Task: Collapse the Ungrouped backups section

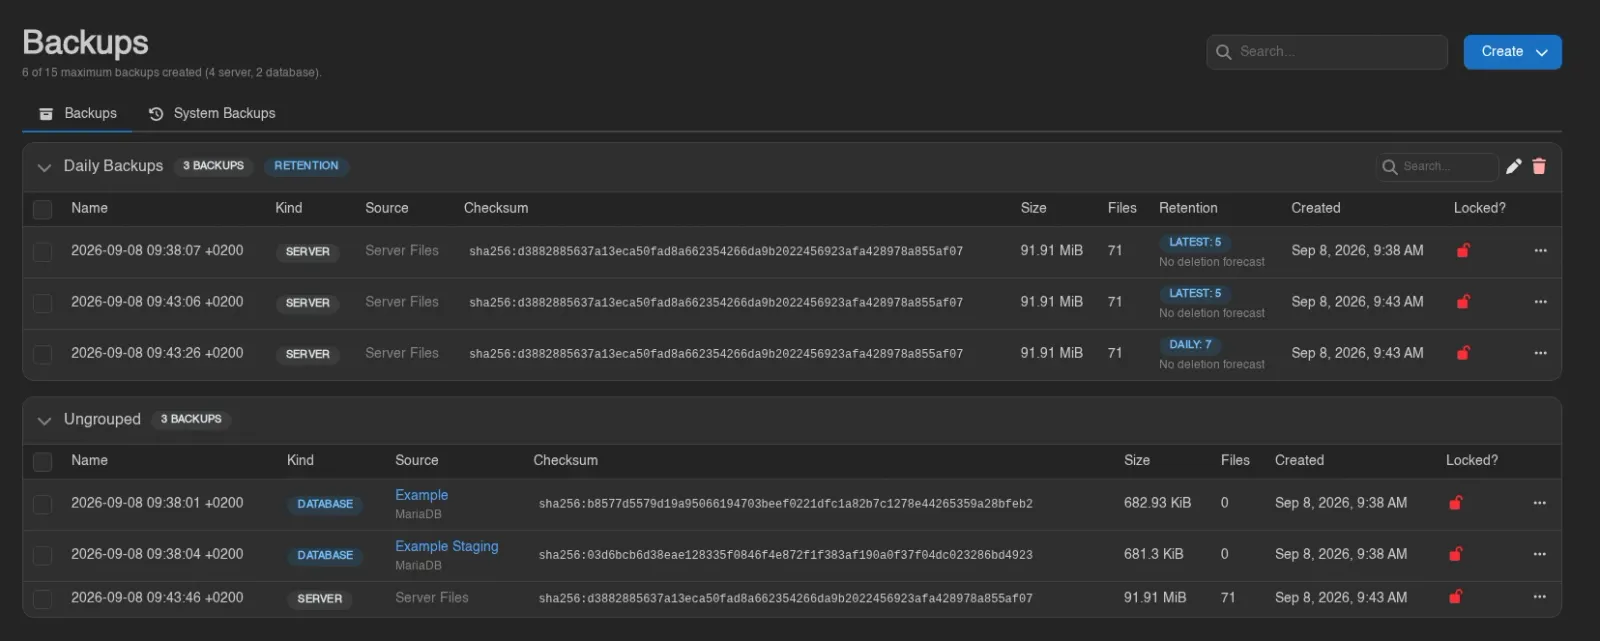Action: 44,420
